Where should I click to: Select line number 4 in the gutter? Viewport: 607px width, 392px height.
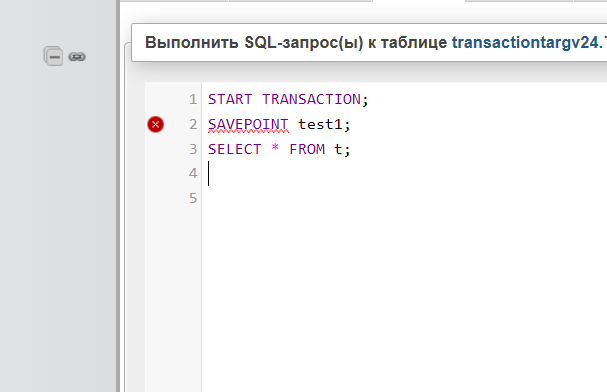coord(193,173)
